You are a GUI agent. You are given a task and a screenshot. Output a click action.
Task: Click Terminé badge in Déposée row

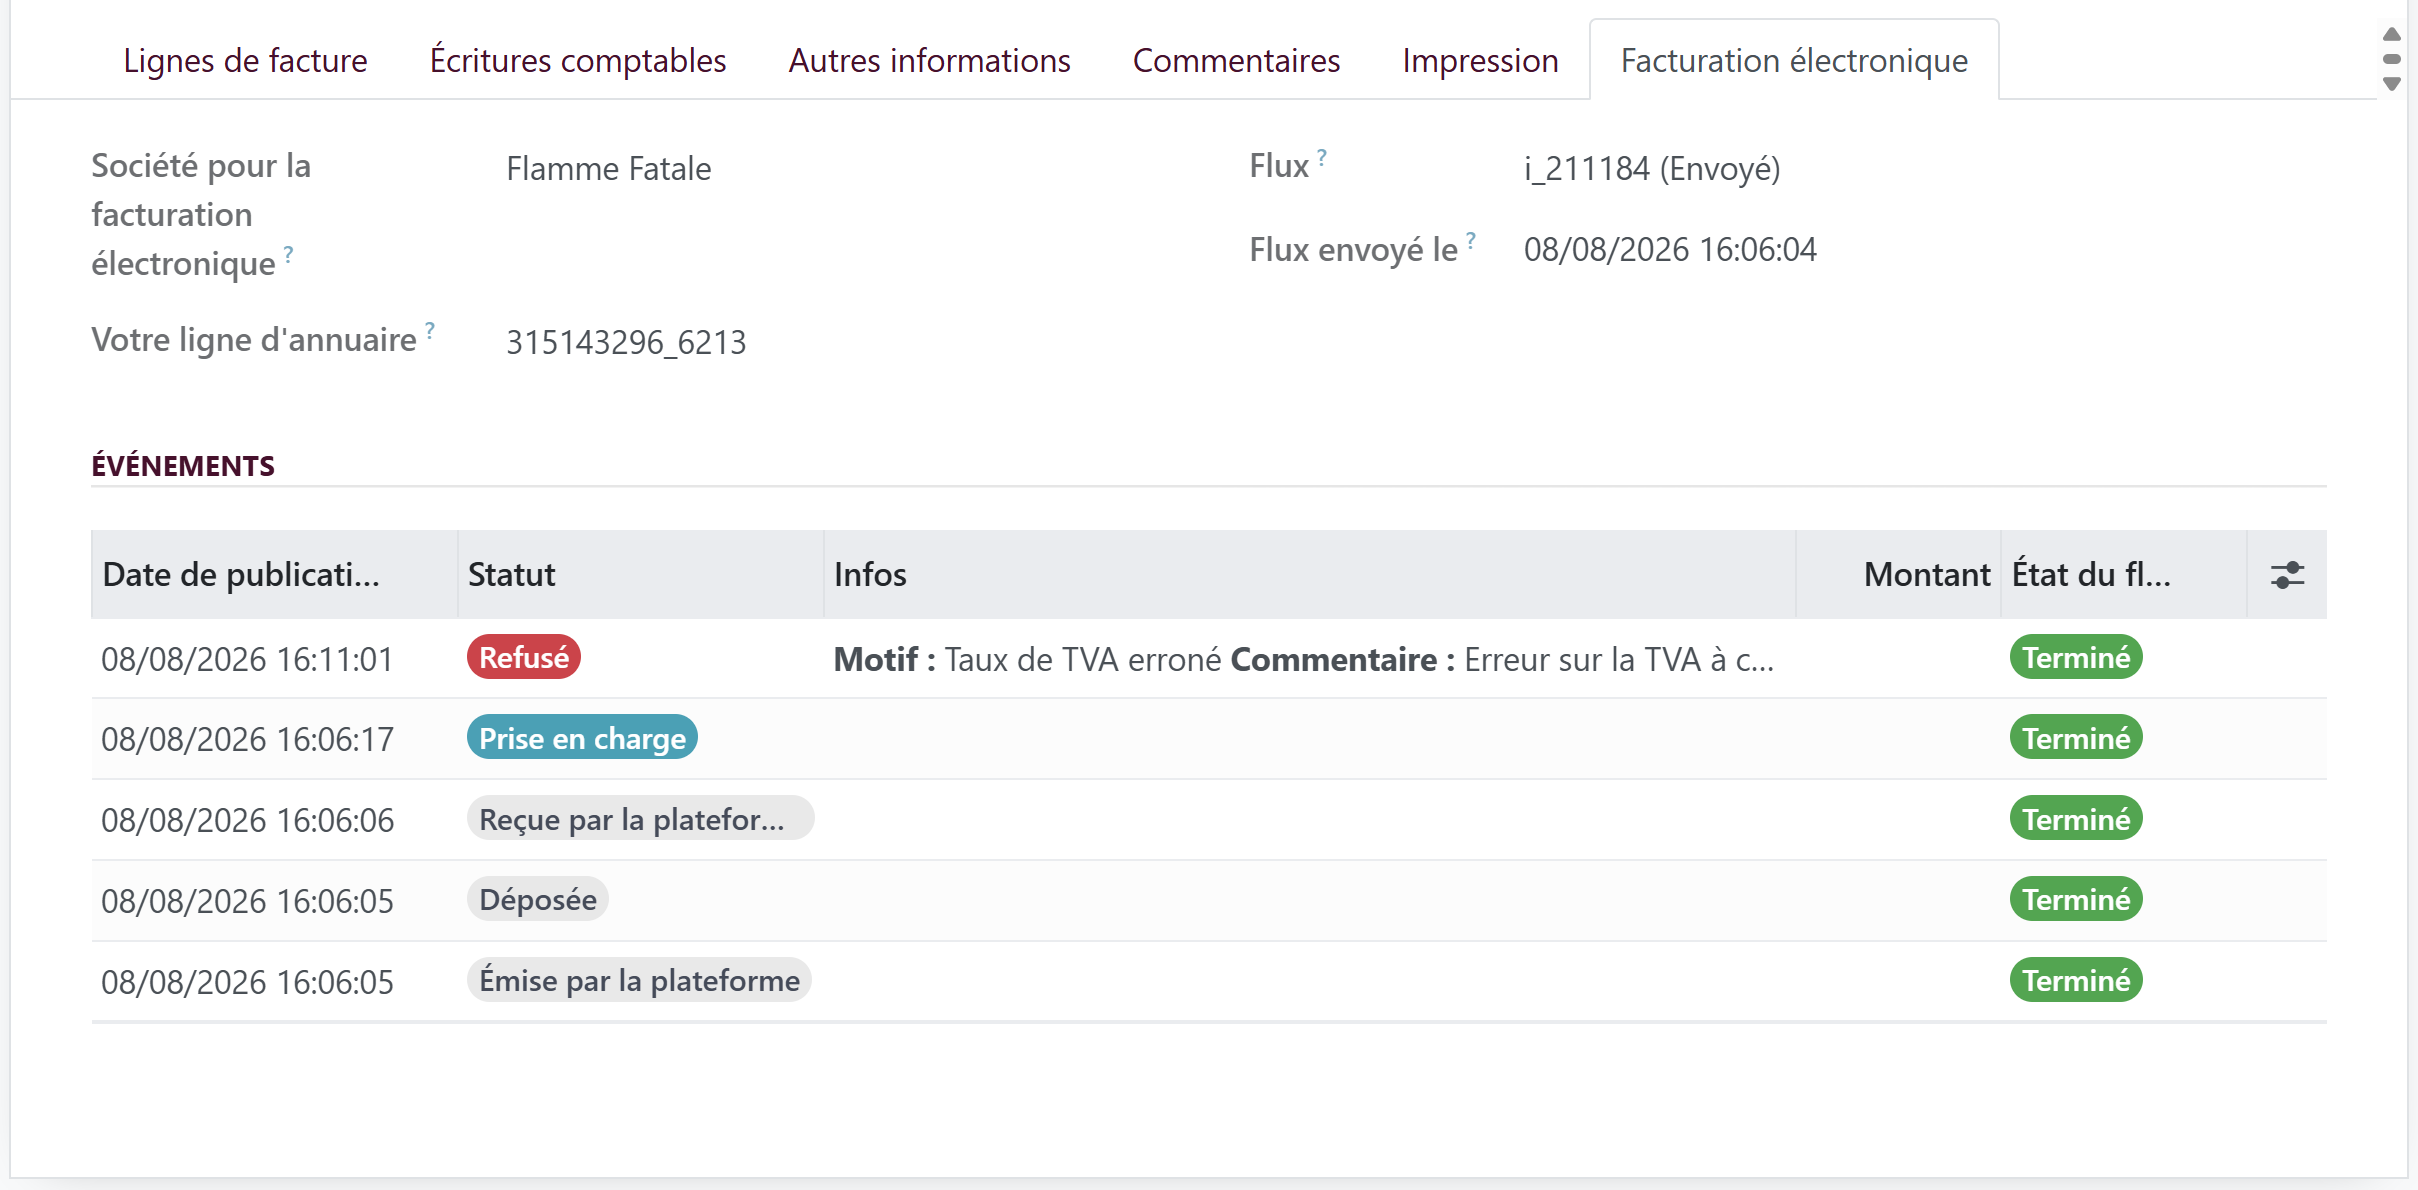(x=2076, y=899)
